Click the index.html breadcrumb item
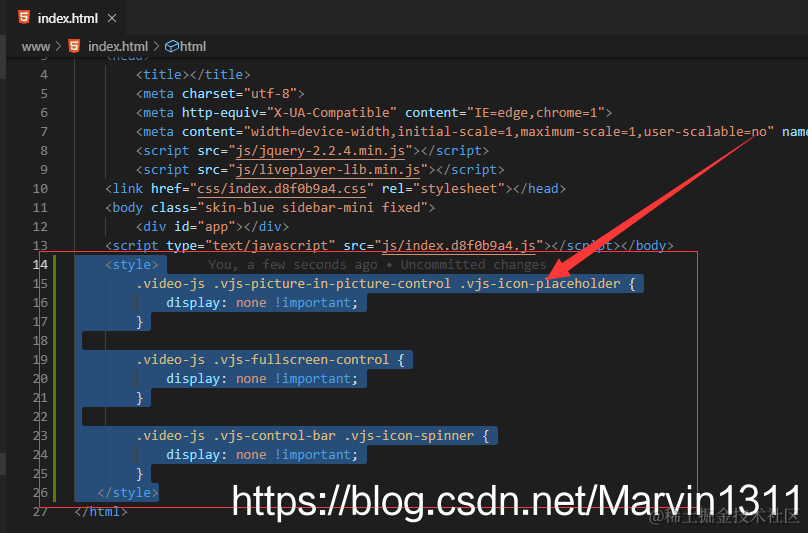The width and height of the screenshot is (808, 533). click(x=118, y=46)
